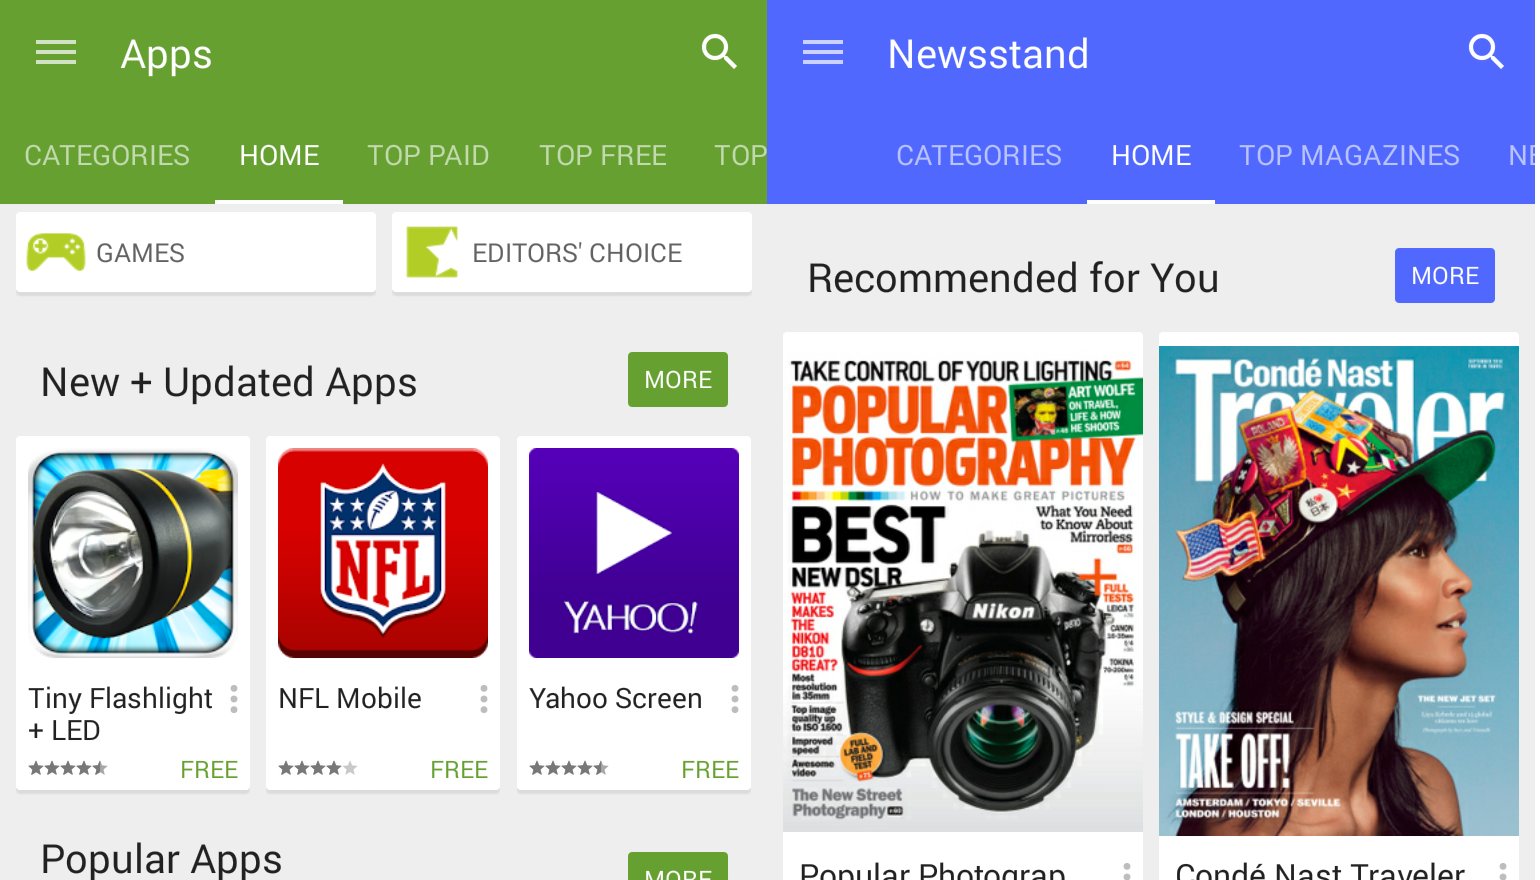This screenshot has height=880, width=1540.
Task: Open the Yahoo Screen app icon
Action: [634, 553]
